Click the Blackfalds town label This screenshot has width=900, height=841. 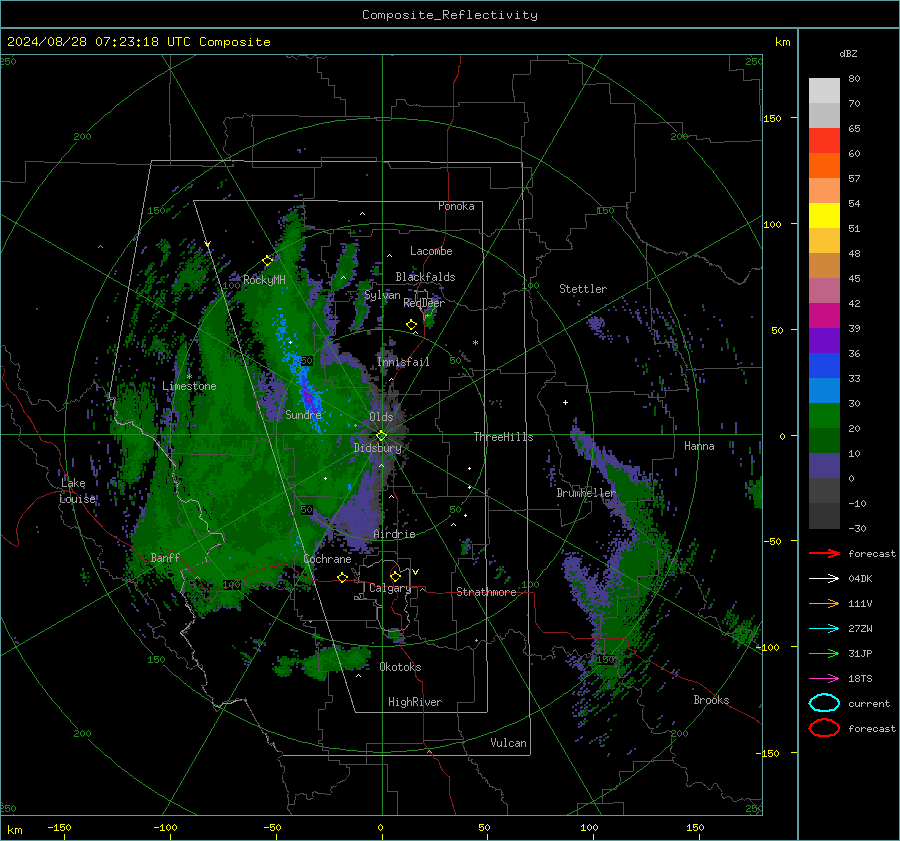pyautogui.click(x=425, y=277)
